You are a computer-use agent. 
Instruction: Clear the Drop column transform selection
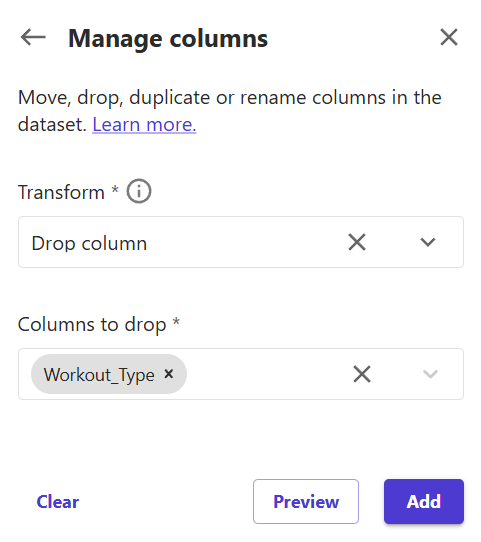point(357,242)
